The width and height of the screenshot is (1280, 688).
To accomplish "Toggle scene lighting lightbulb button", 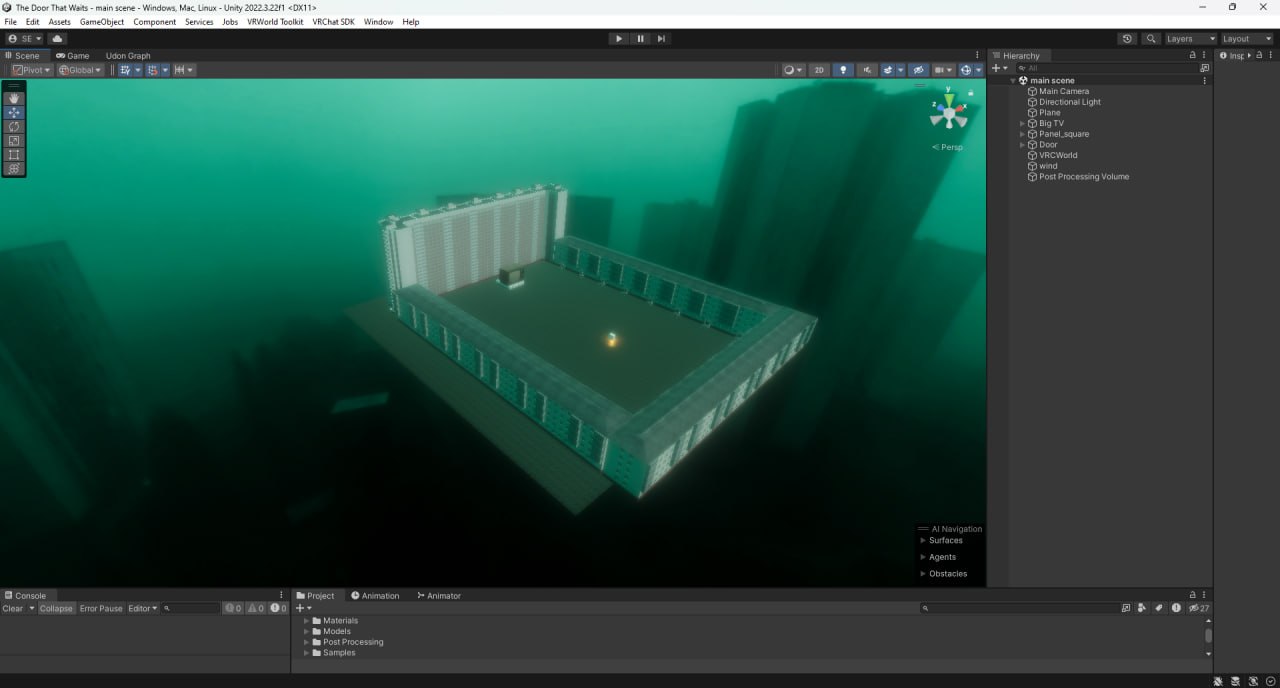I will 843,70.
